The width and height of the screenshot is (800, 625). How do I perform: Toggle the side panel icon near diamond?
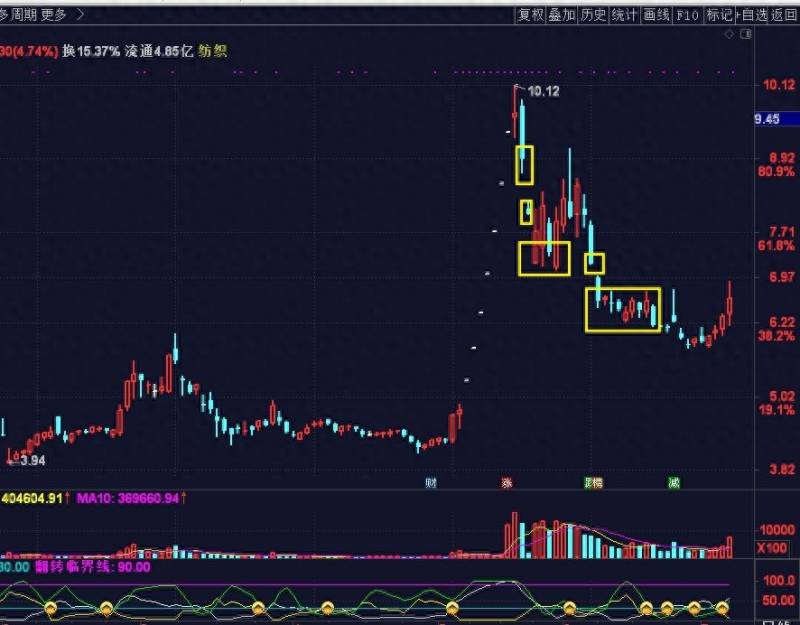click(x=746, y=34)
